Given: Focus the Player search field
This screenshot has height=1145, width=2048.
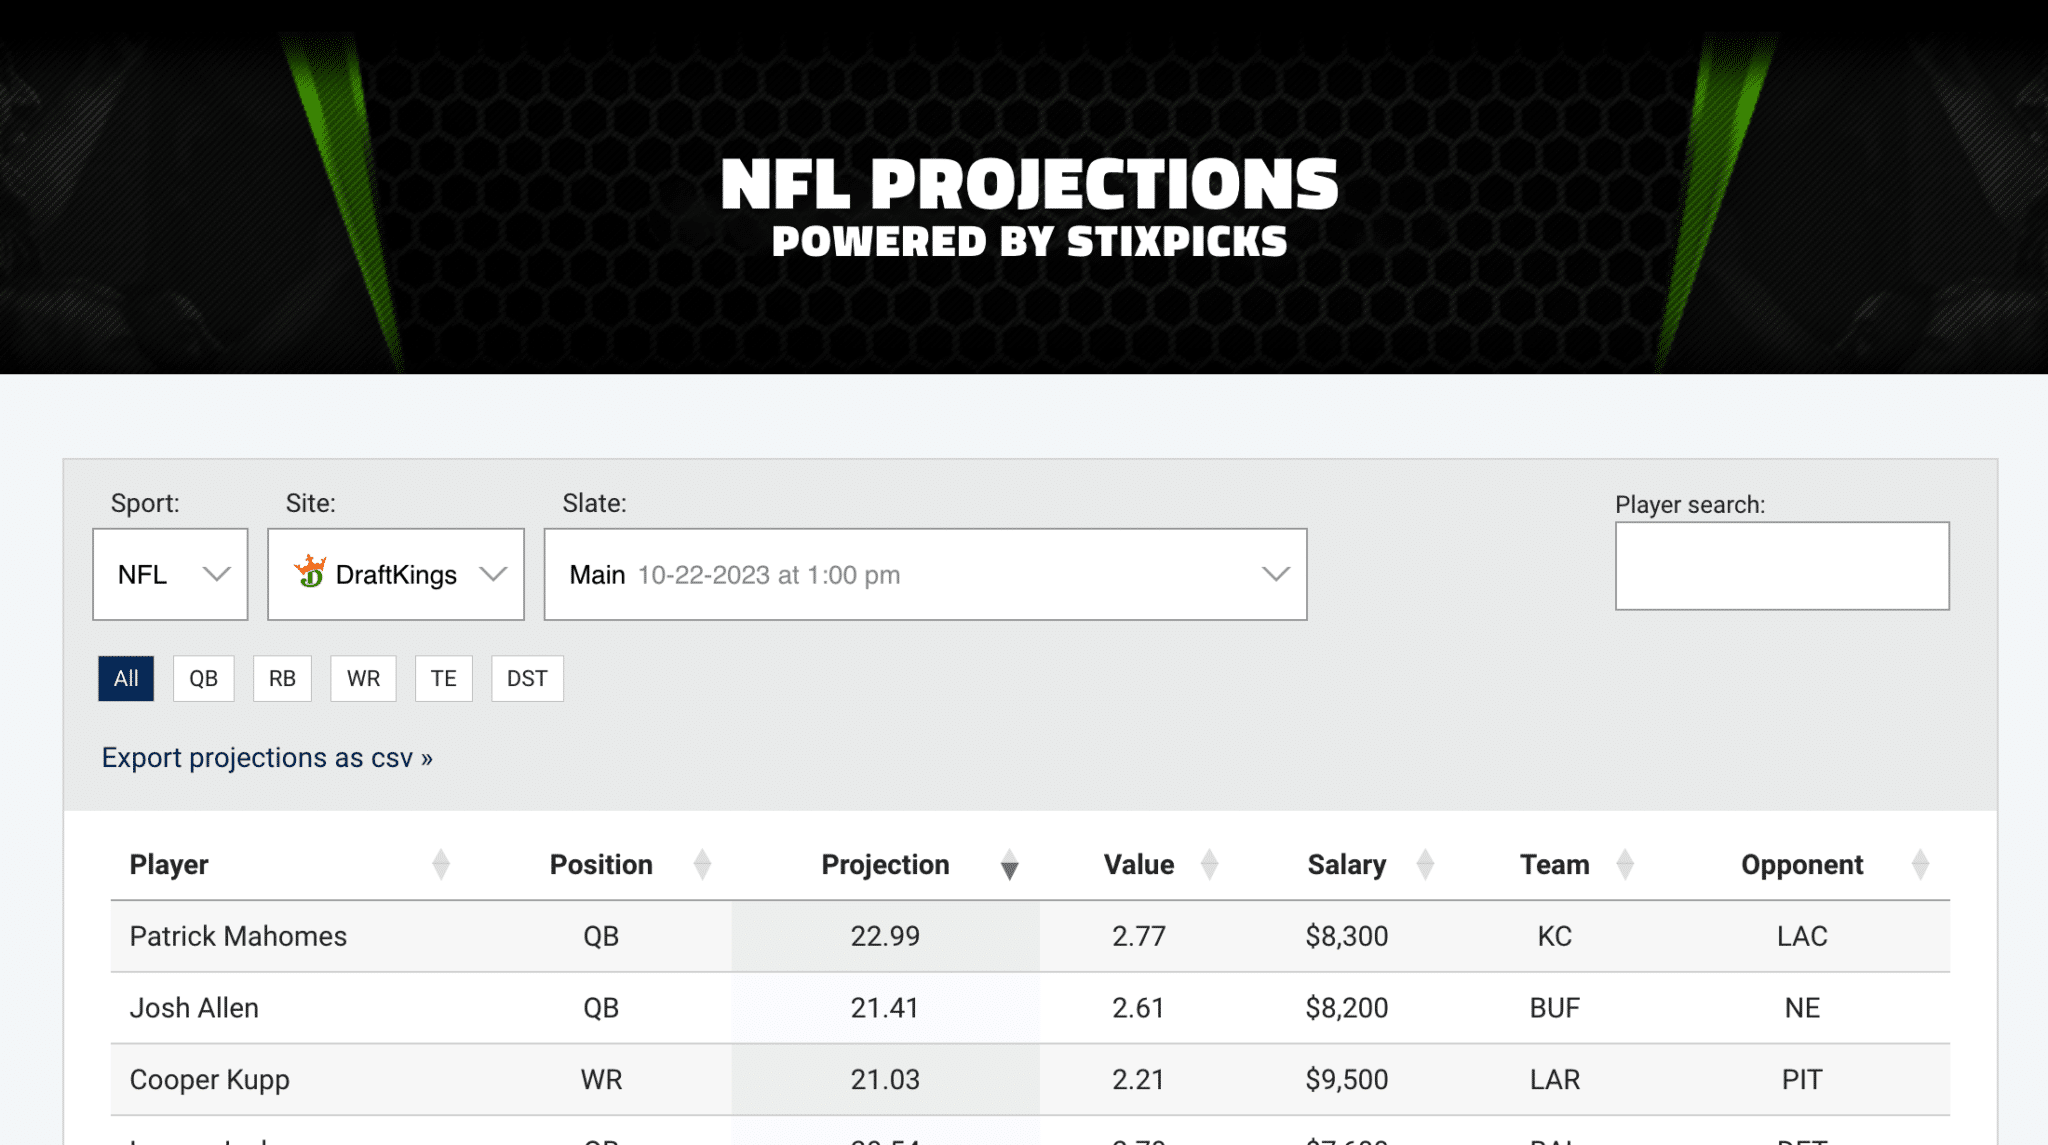Looking at the screenshot, I should click(1782, 566).
